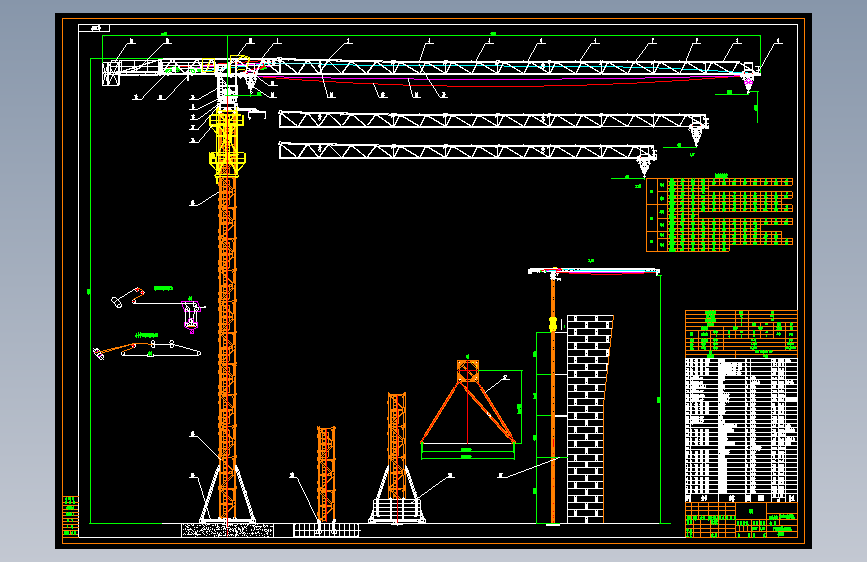Screen dimensions: 867x562
Task: Select the yellow climbing frame on the mast
Action: 227,144
